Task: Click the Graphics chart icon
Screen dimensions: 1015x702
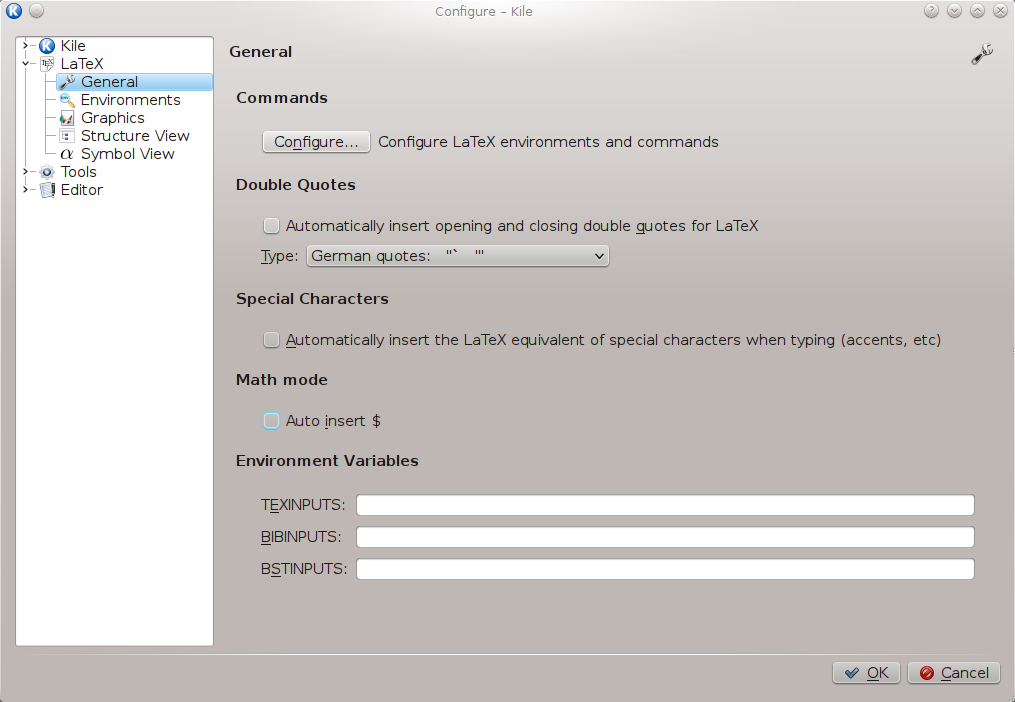Action: (x=67, y=118)
